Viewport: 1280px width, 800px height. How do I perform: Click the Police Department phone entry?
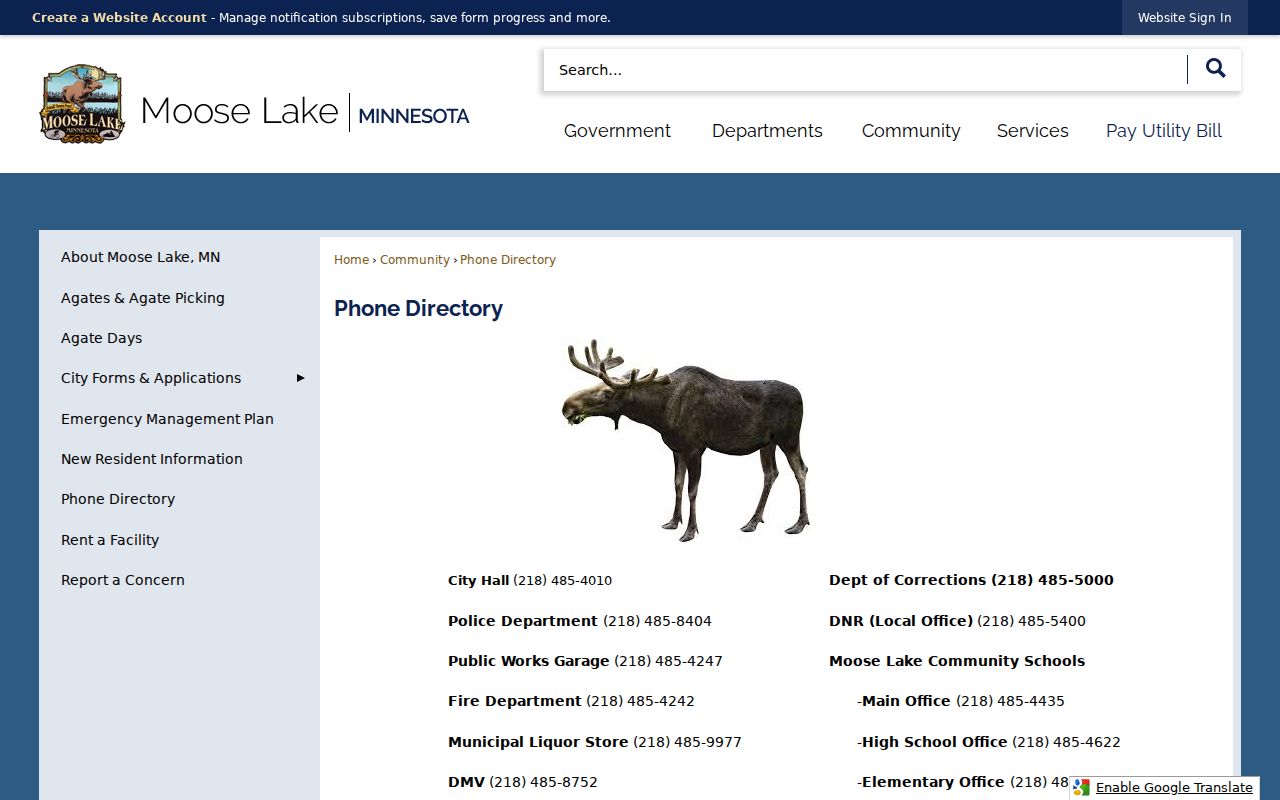point(580,621)
